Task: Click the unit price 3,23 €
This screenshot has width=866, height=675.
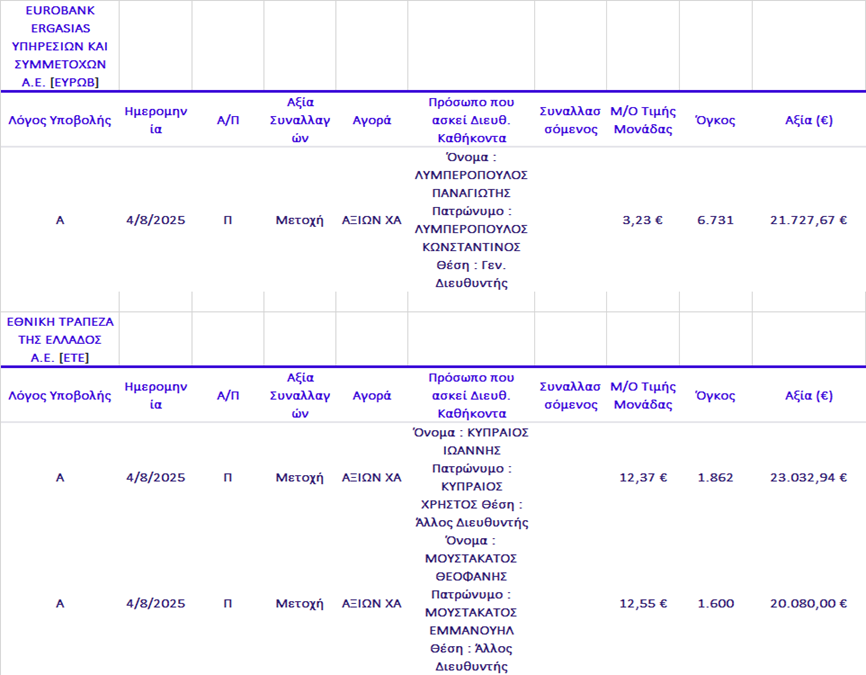Action: 642,220
